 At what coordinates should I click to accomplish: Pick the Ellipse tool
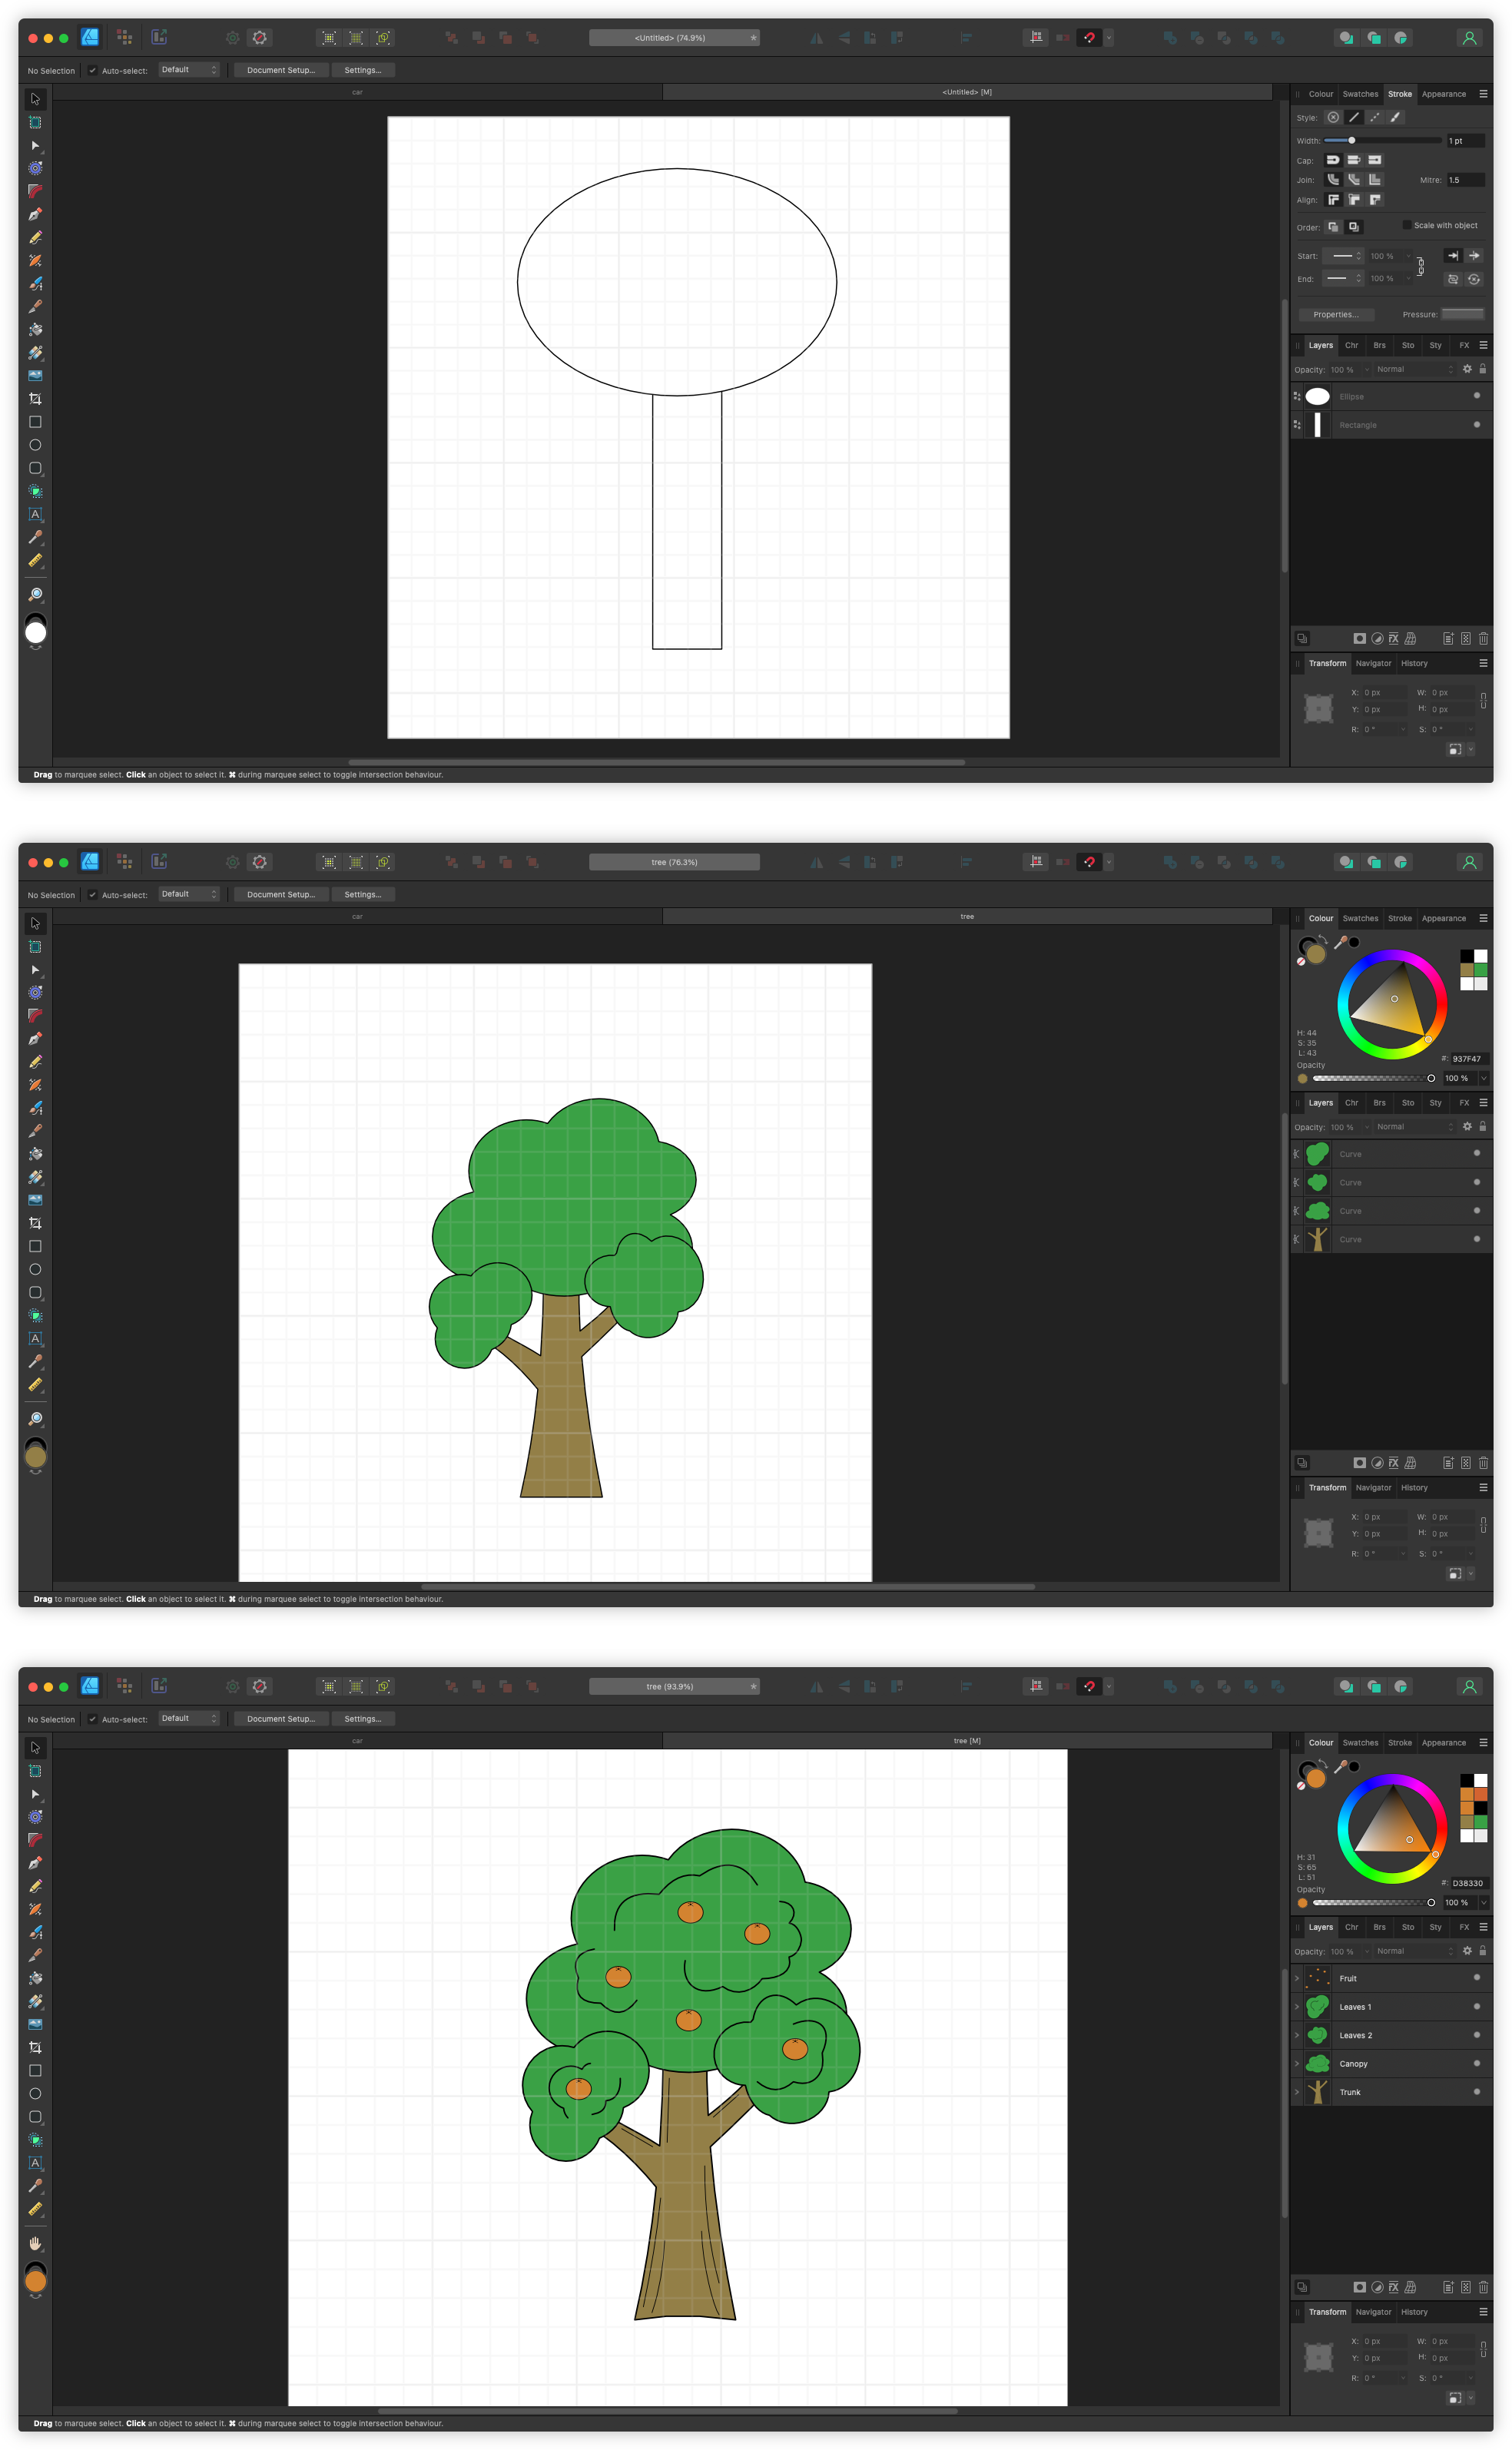[x=36, y=444]
